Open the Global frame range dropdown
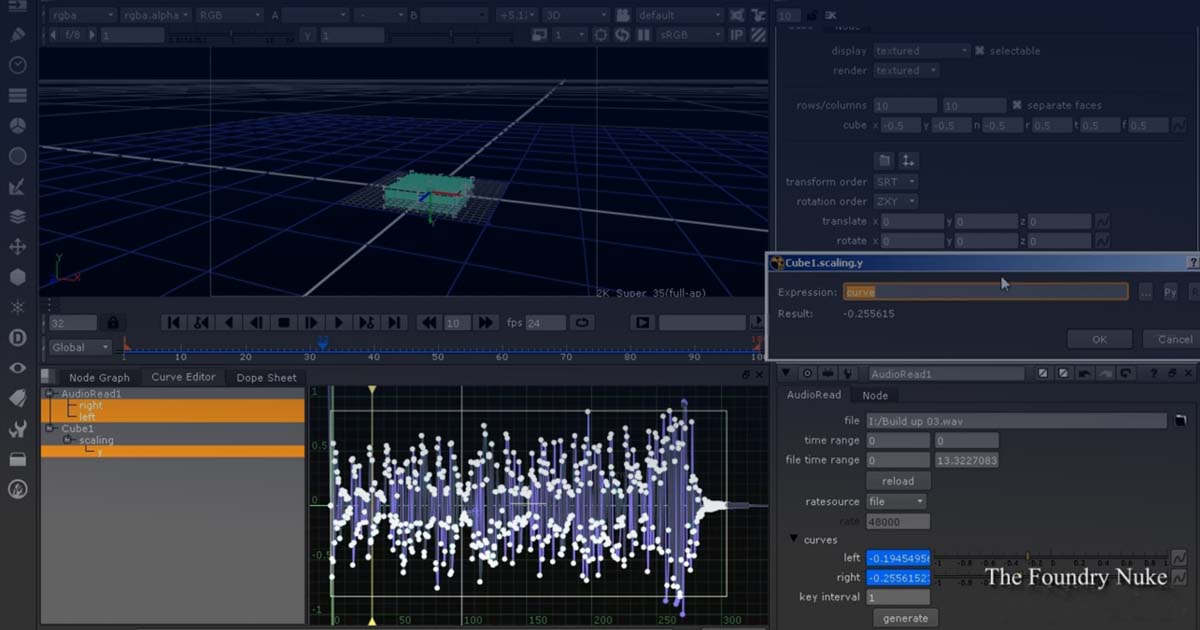This screenshot has width=1200, height=630. pyautogui.click(x=78, y=347)
